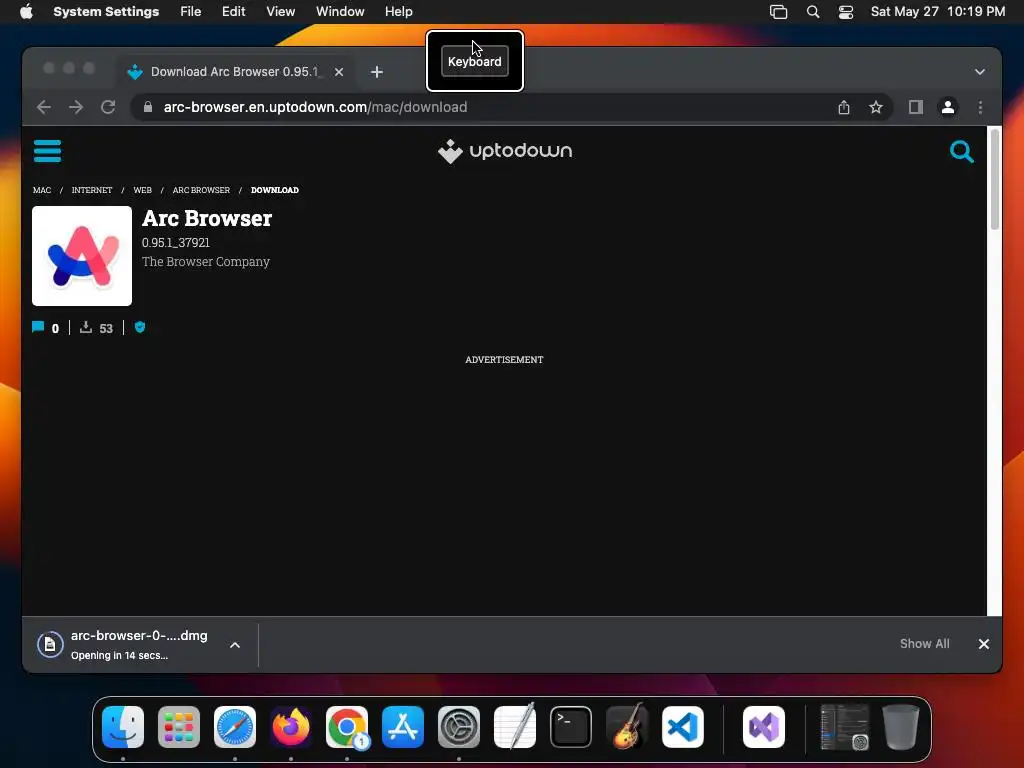
Task: Open Google Chrome from the Dock
Action: coord(347,727)
